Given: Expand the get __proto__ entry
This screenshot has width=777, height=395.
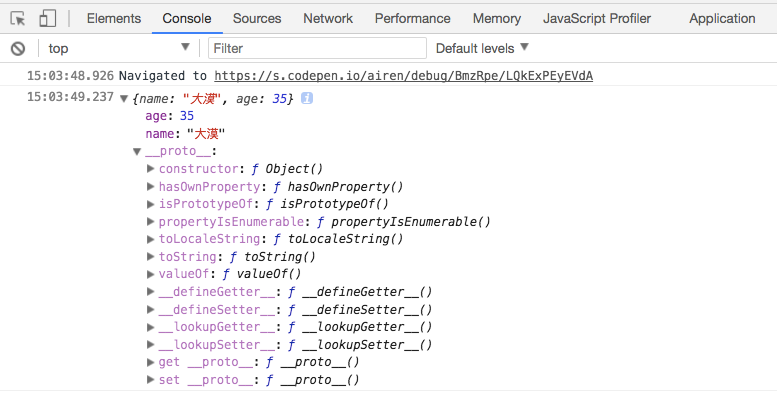Looking at the screenshot, I should tap(151, 362).
